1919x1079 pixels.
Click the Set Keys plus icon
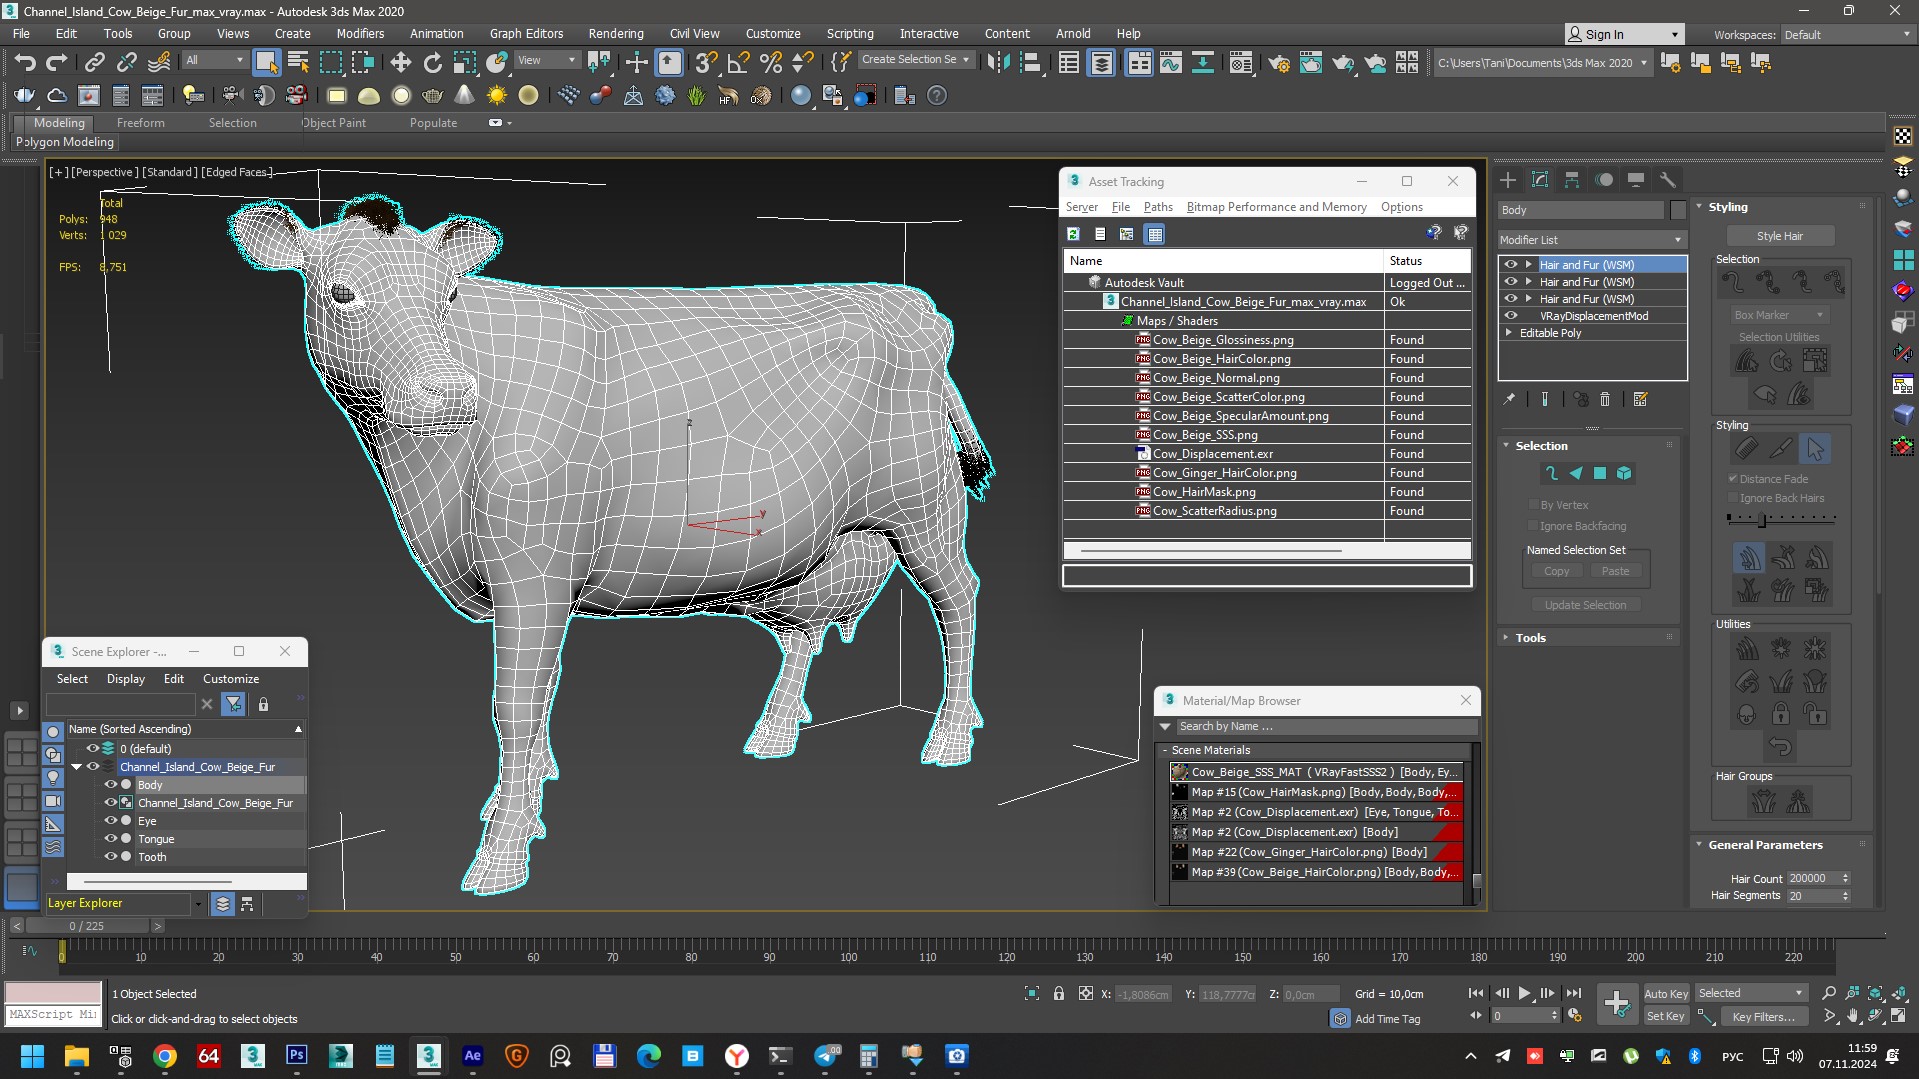tap(1616, 1003)
